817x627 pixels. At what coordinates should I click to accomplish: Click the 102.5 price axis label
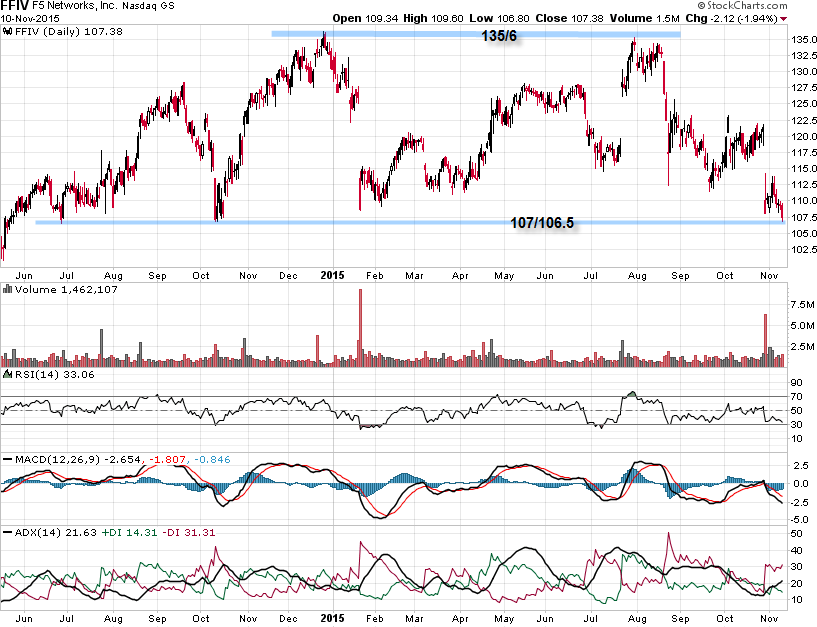(803, 249)
